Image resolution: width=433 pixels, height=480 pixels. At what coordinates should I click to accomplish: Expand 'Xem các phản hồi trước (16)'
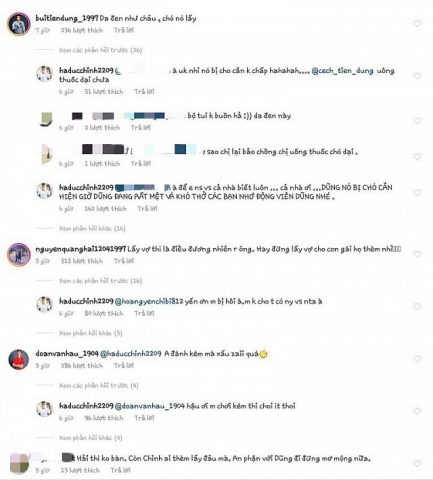tap(100, 281)
